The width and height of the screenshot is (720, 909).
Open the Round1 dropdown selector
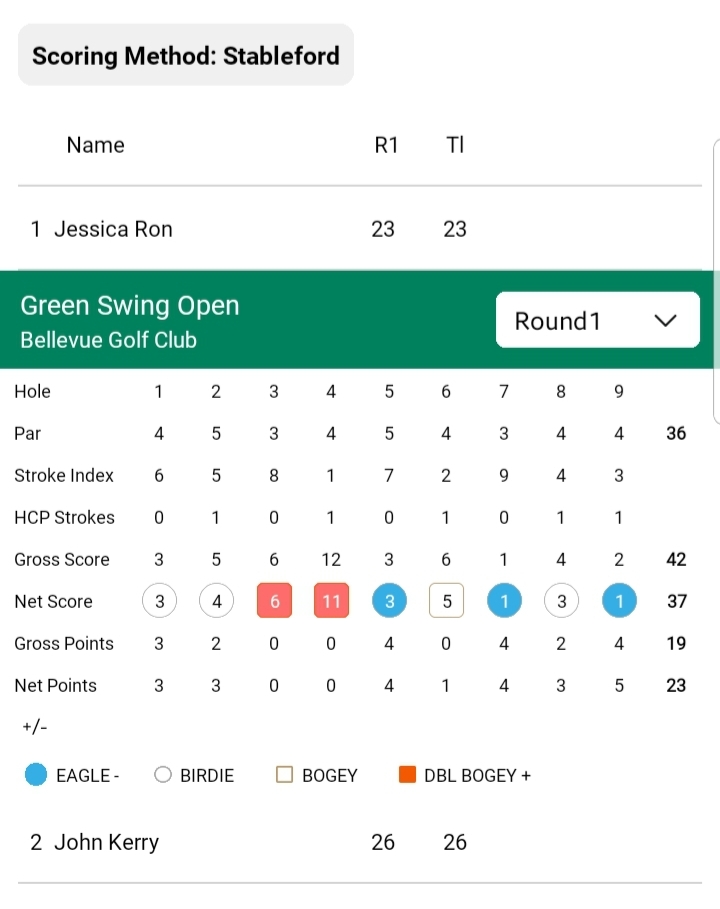597,320
